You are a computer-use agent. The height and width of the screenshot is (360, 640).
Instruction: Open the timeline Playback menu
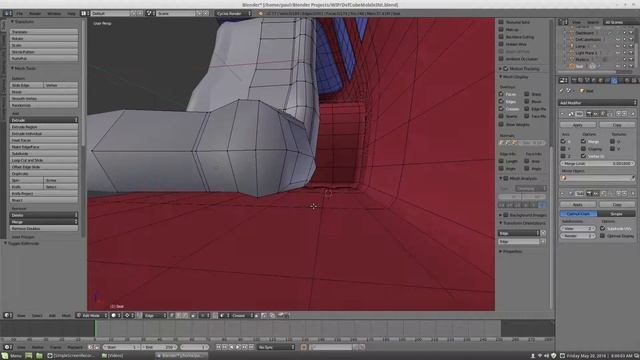tap(75, 347)
